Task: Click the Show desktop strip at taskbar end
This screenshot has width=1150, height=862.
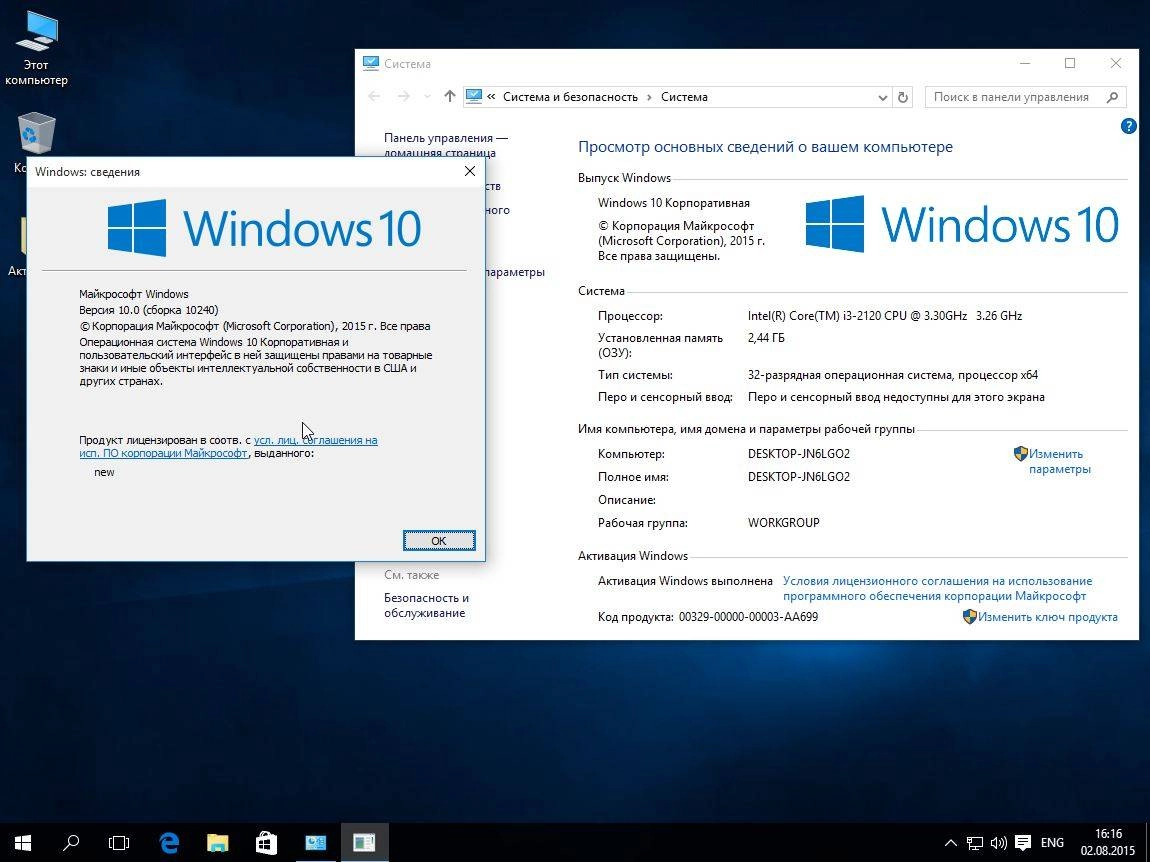Action: tap(1146, 843)
